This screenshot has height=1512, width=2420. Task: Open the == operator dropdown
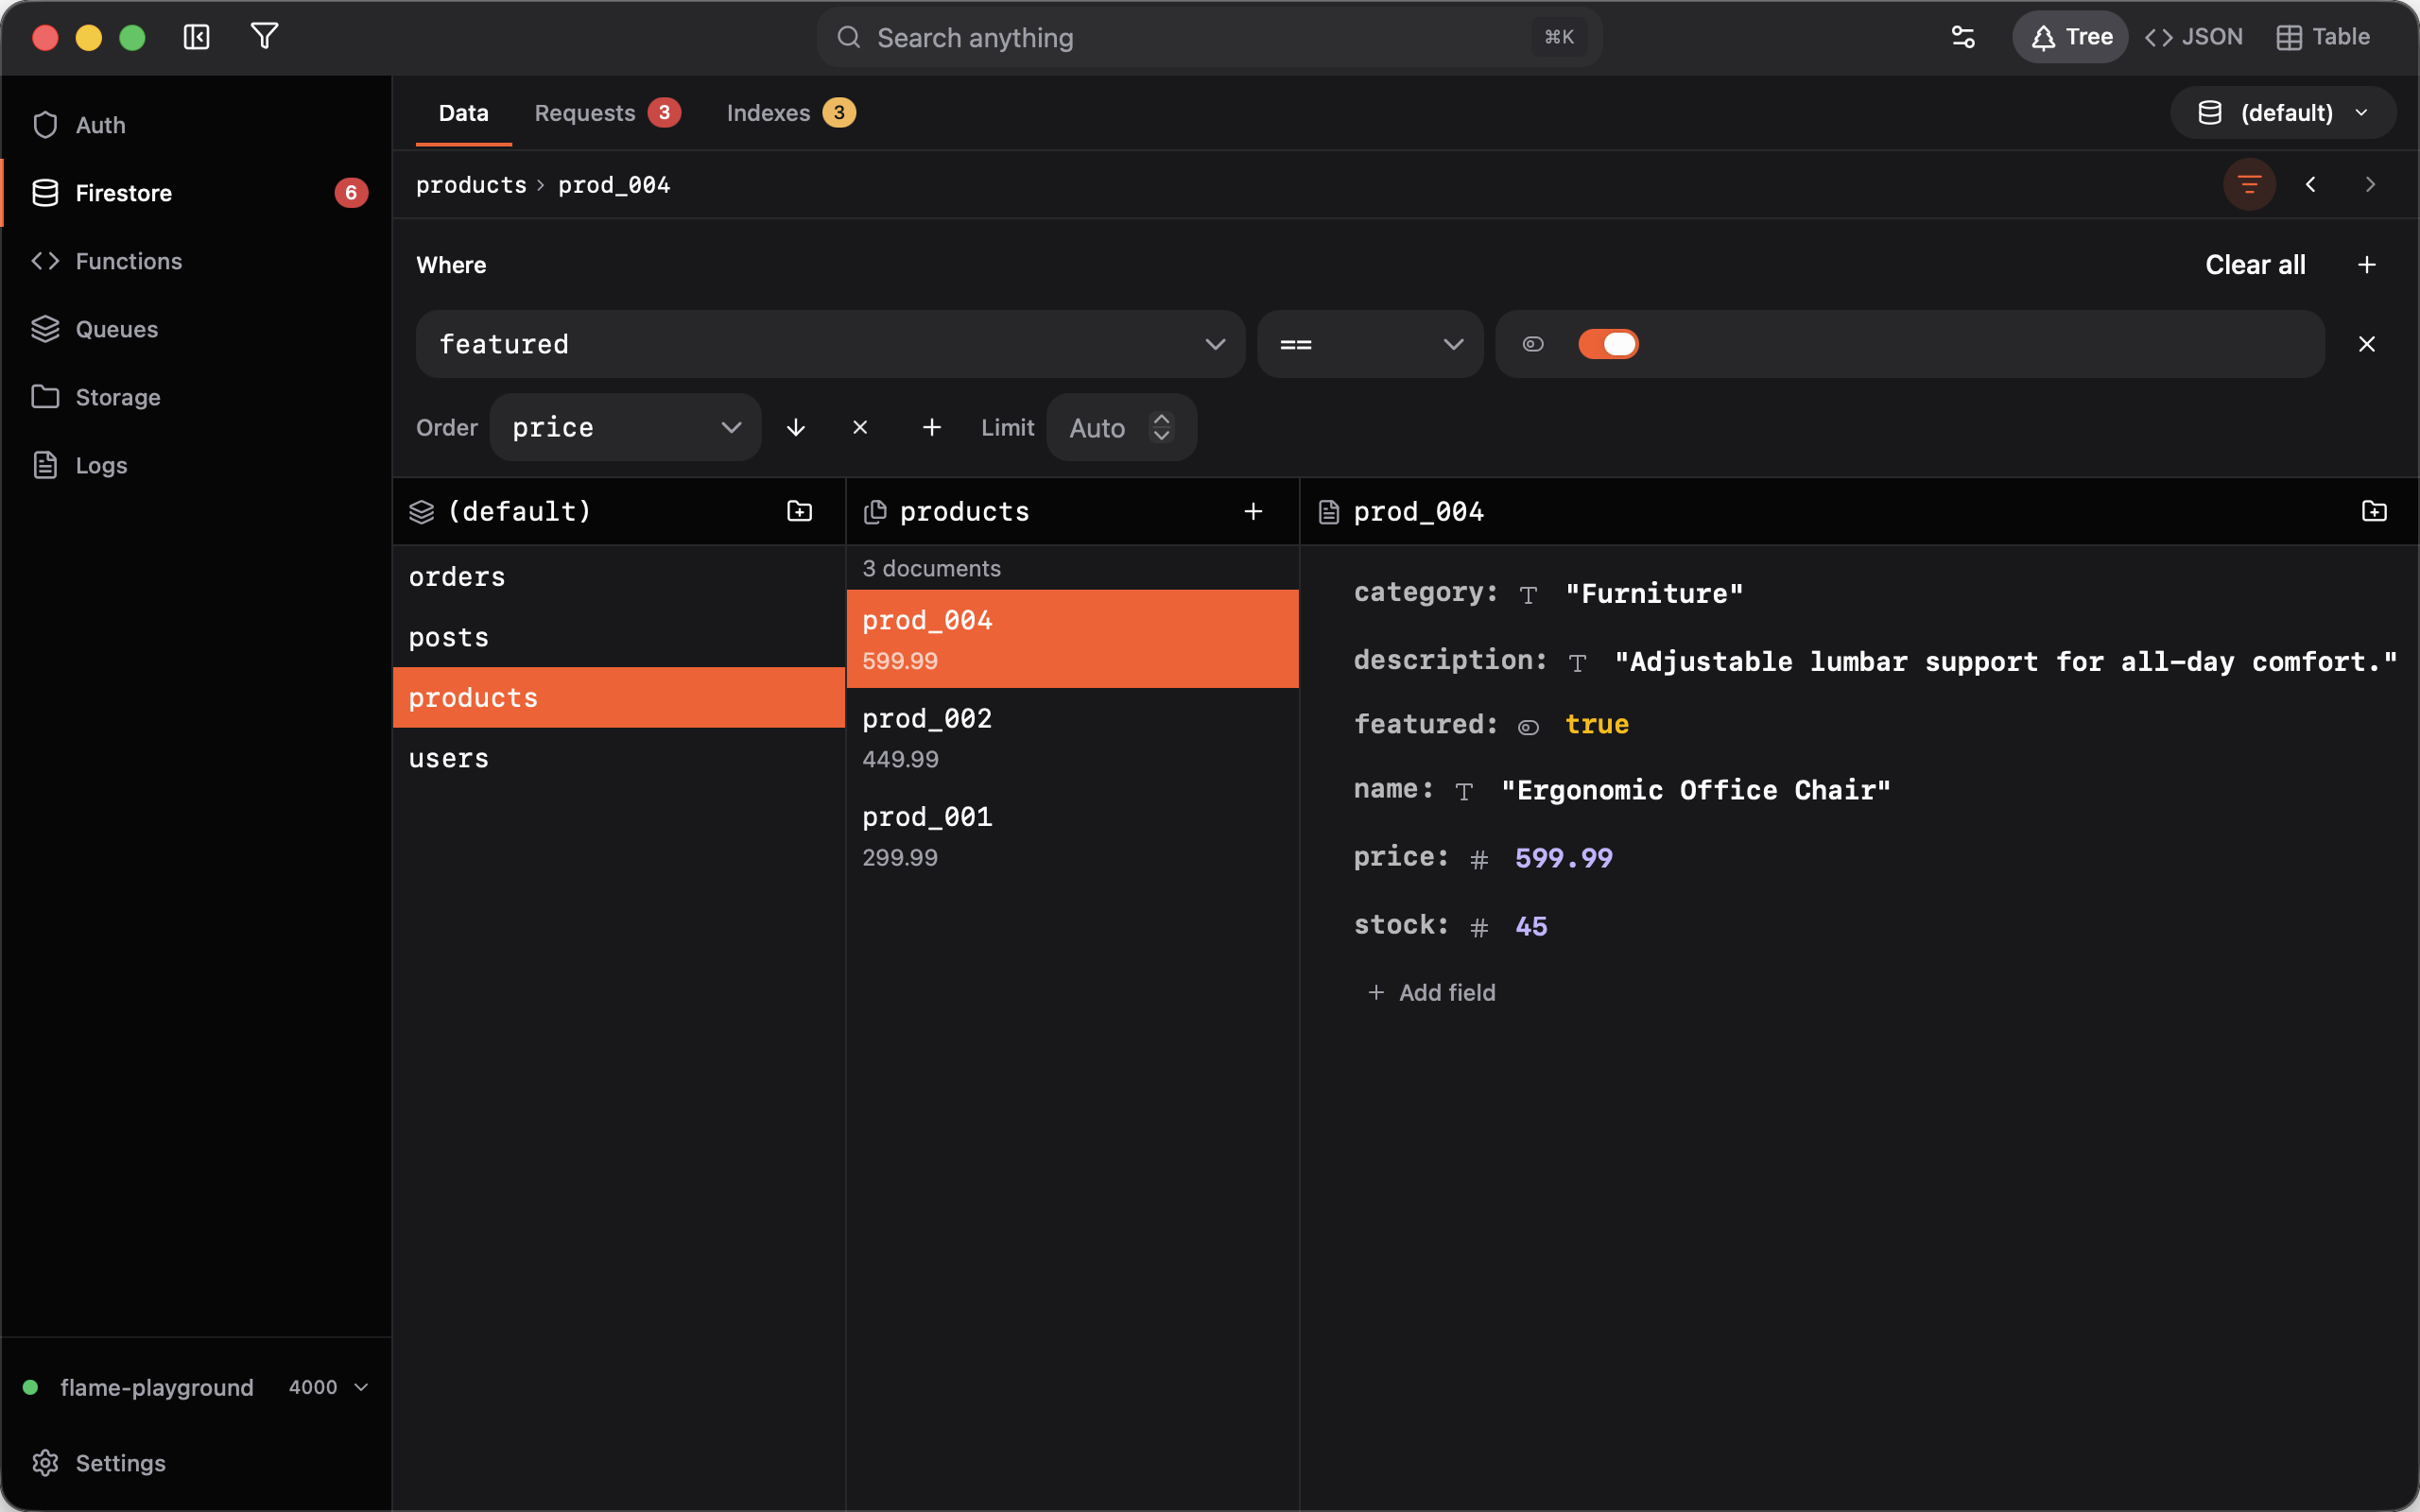1370,344
